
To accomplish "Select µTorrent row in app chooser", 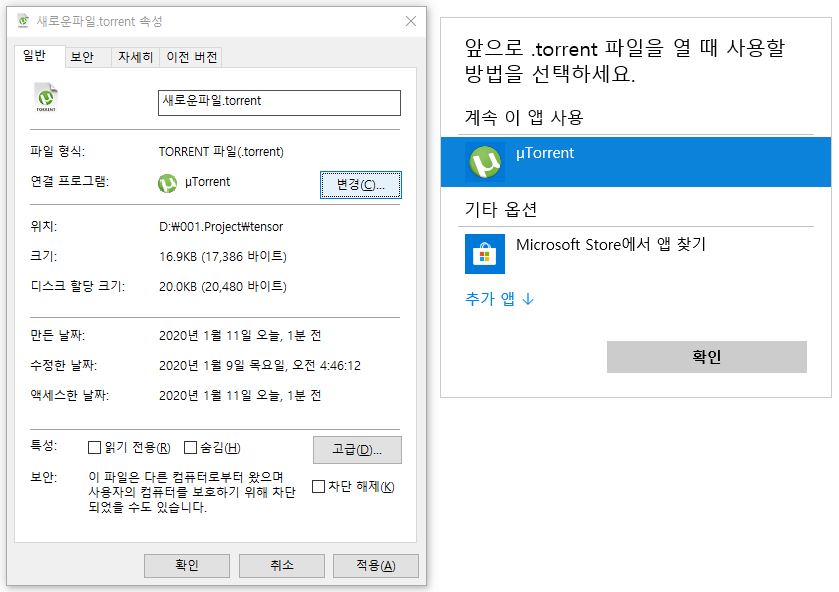I will [x=636, y=162].
